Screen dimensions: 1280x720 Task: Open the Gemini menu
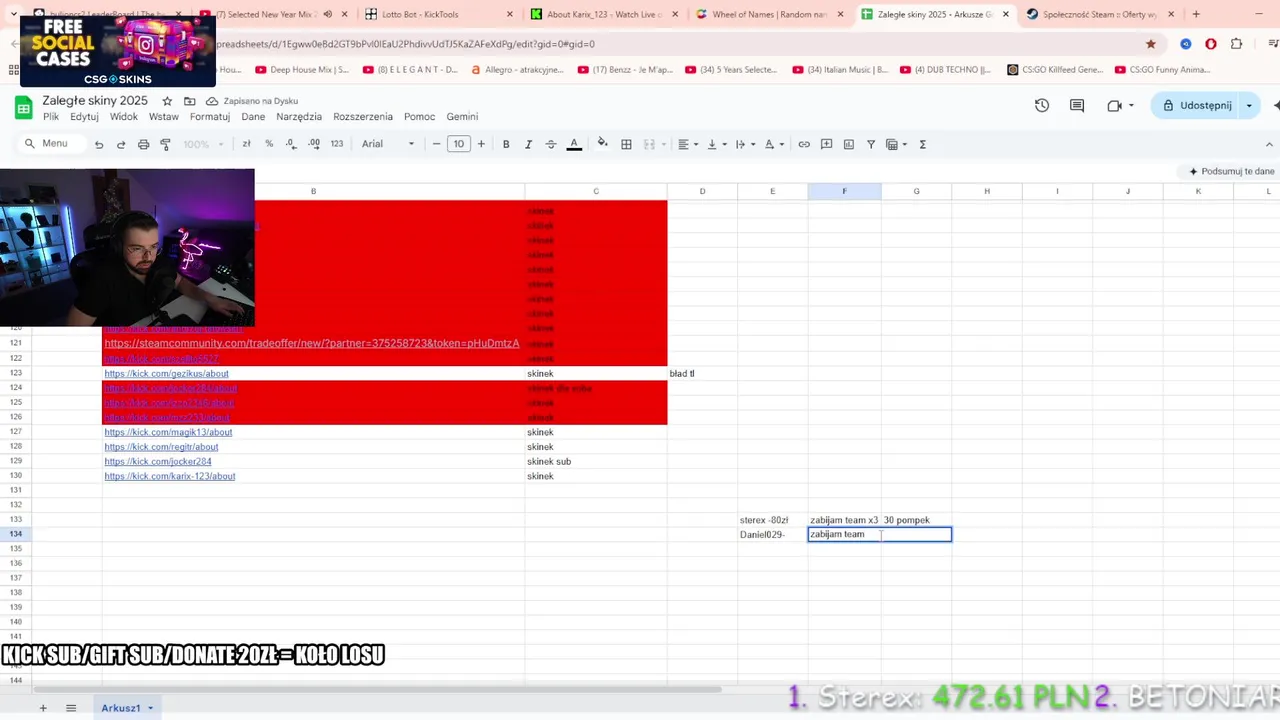(462, 116)
